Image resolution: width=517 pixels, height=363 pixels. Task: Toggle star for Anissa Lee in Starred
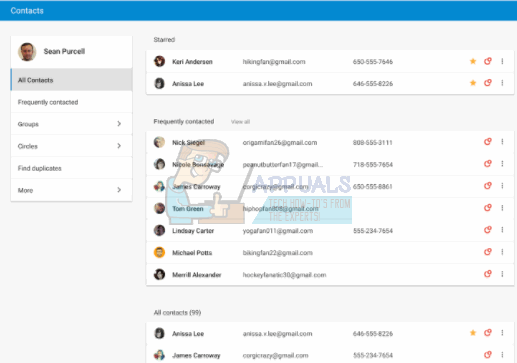click(473, 83)
